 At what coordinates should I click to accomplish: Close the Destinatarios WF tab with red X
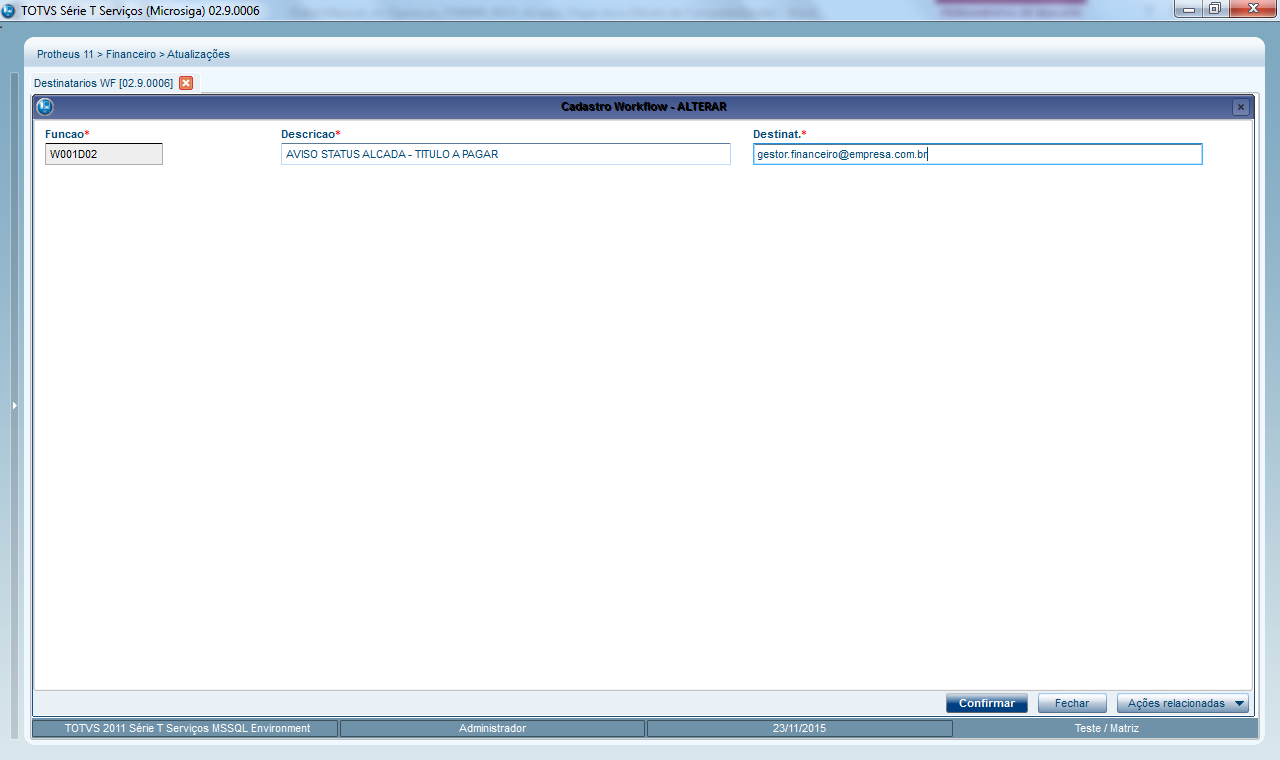[186, 83]
